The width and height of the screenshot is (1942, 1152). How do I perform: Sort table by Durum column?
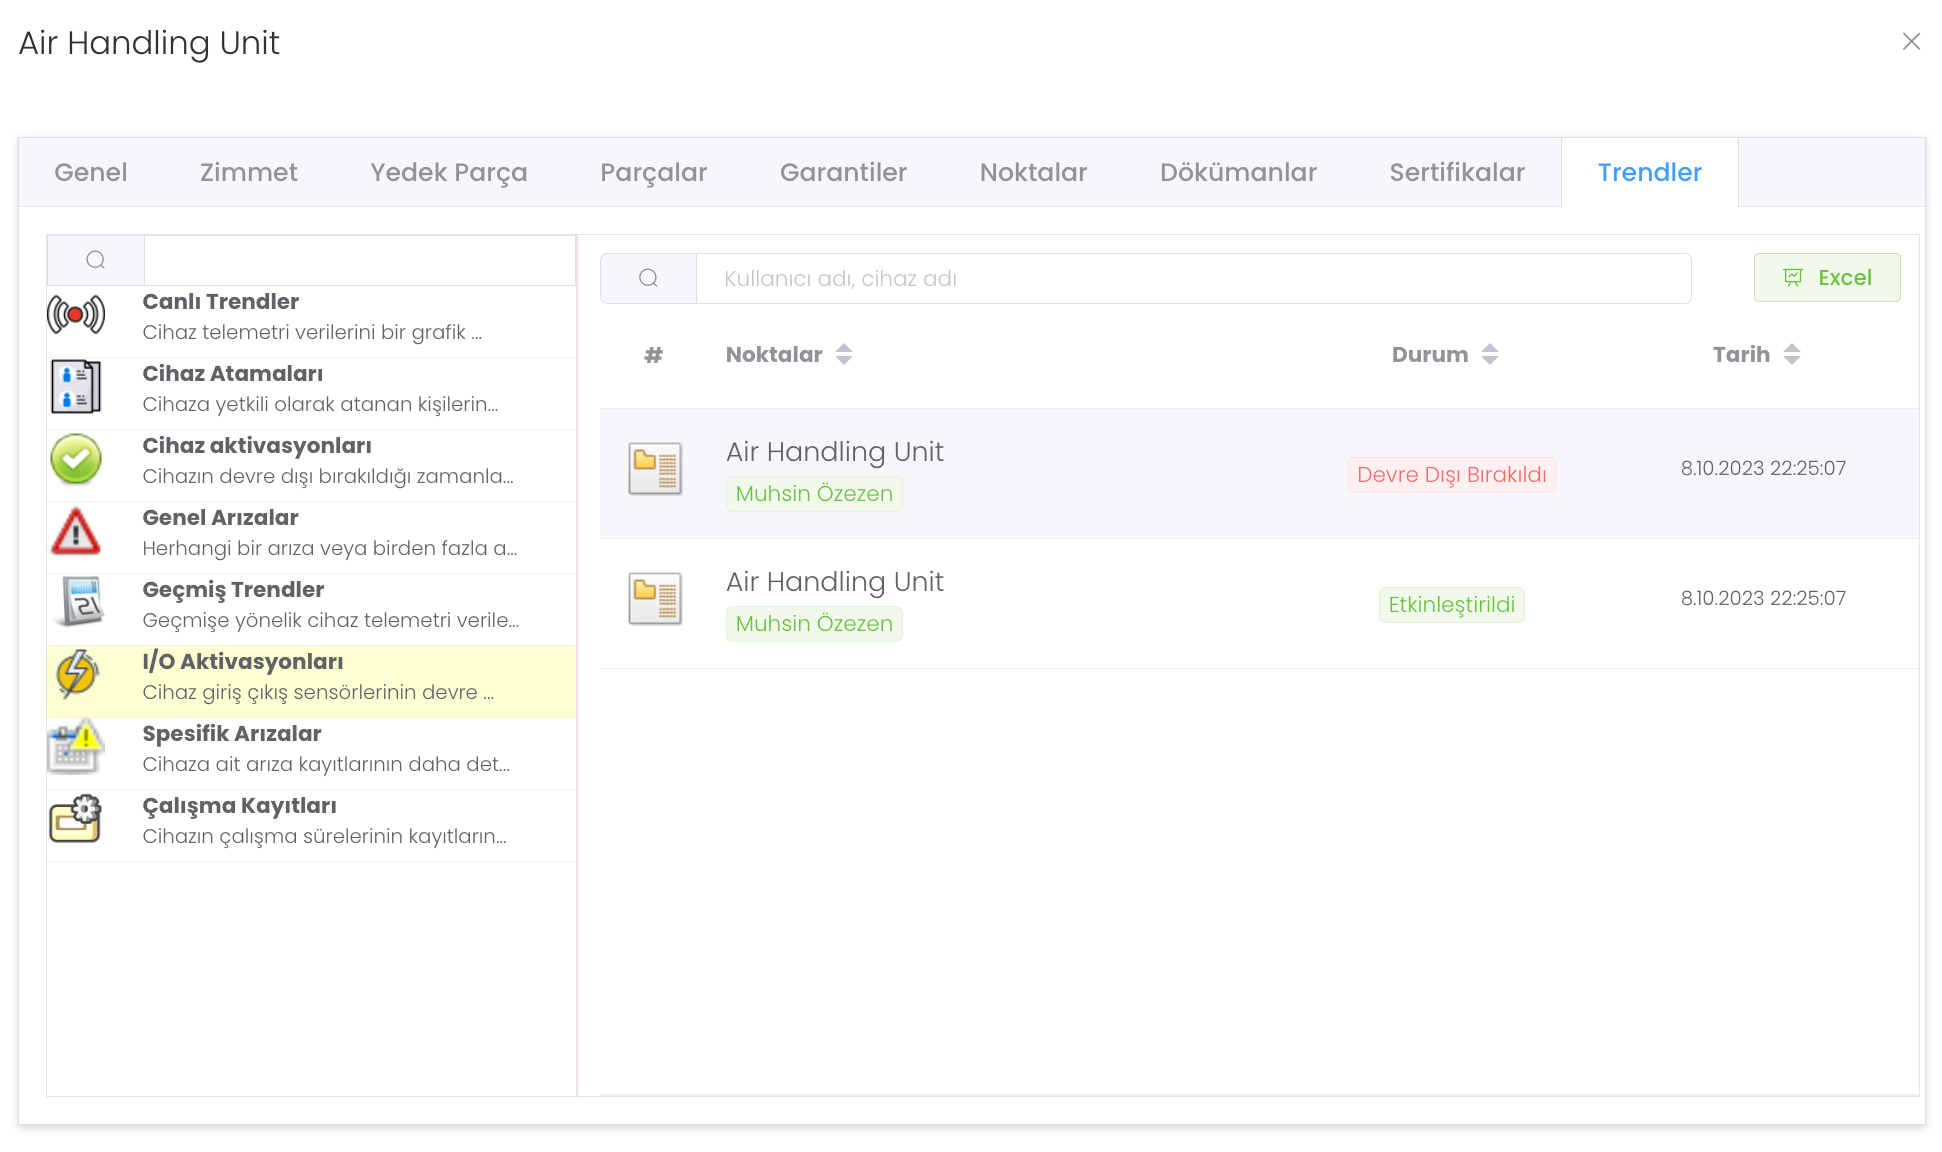coord(1490,354)
